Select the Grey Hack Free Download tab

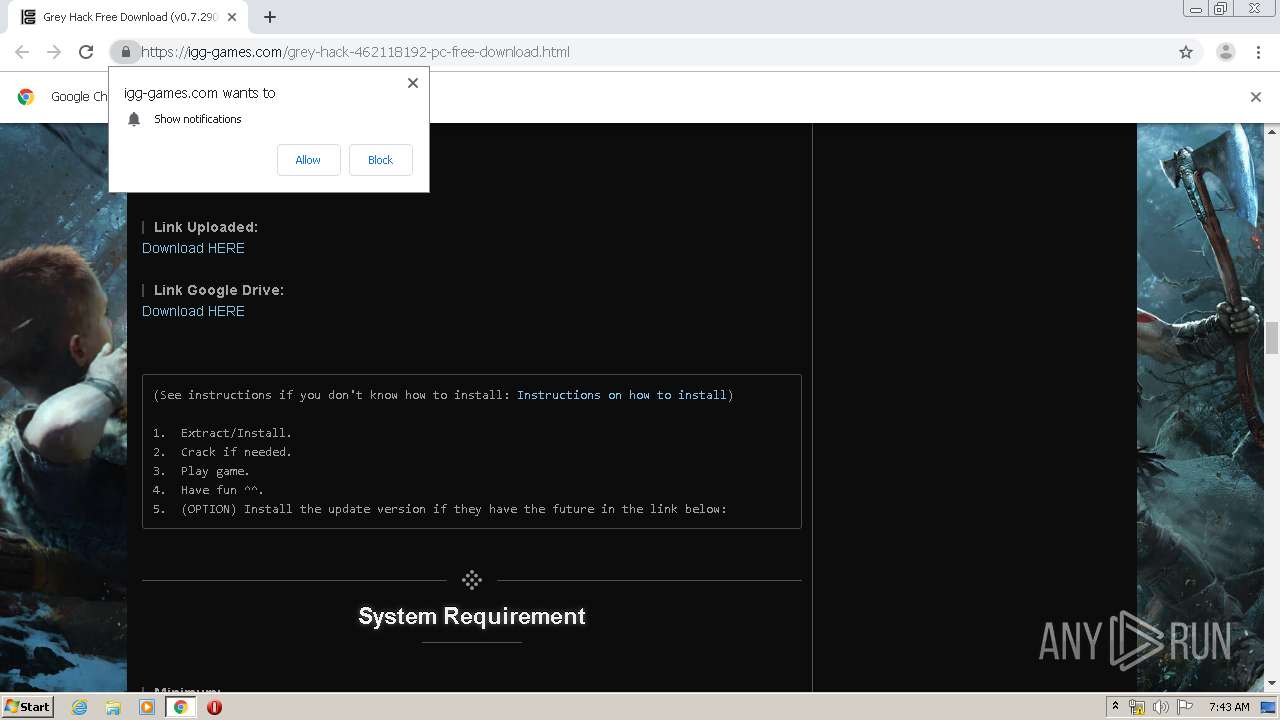pos(128,17)
